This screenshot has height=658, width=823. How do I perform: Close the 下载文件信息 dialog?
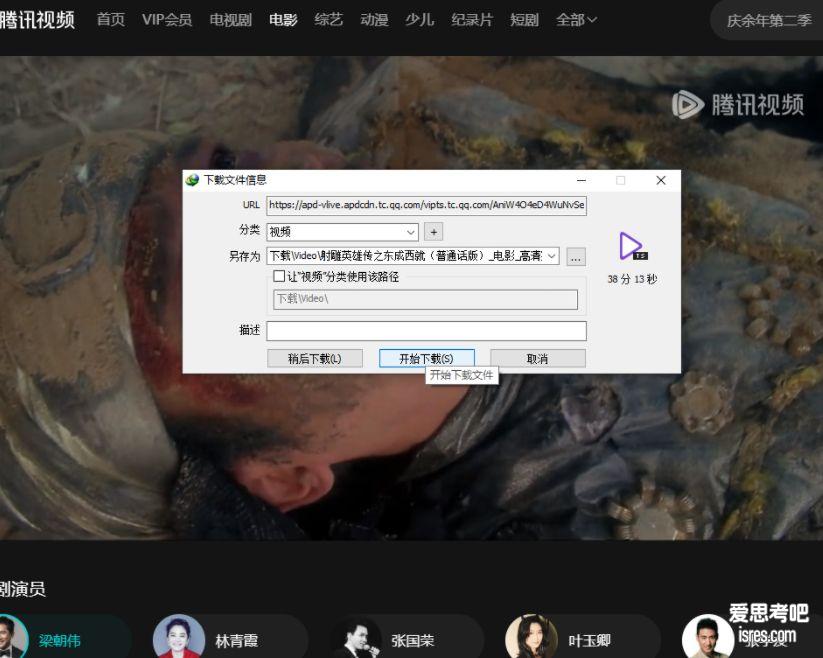point(661,181)
